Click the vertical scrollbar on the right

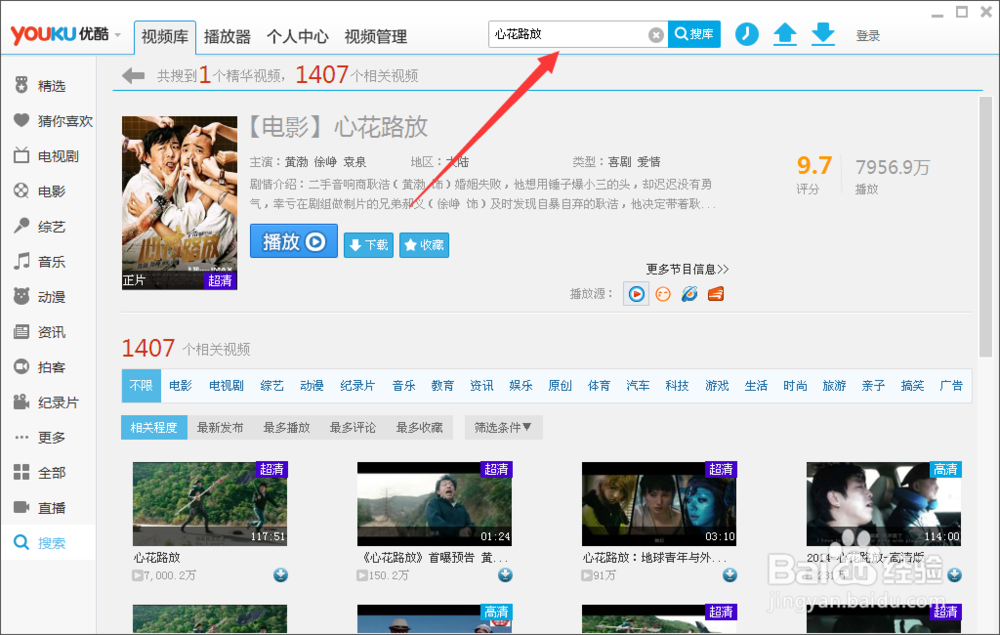coord(985,227)
